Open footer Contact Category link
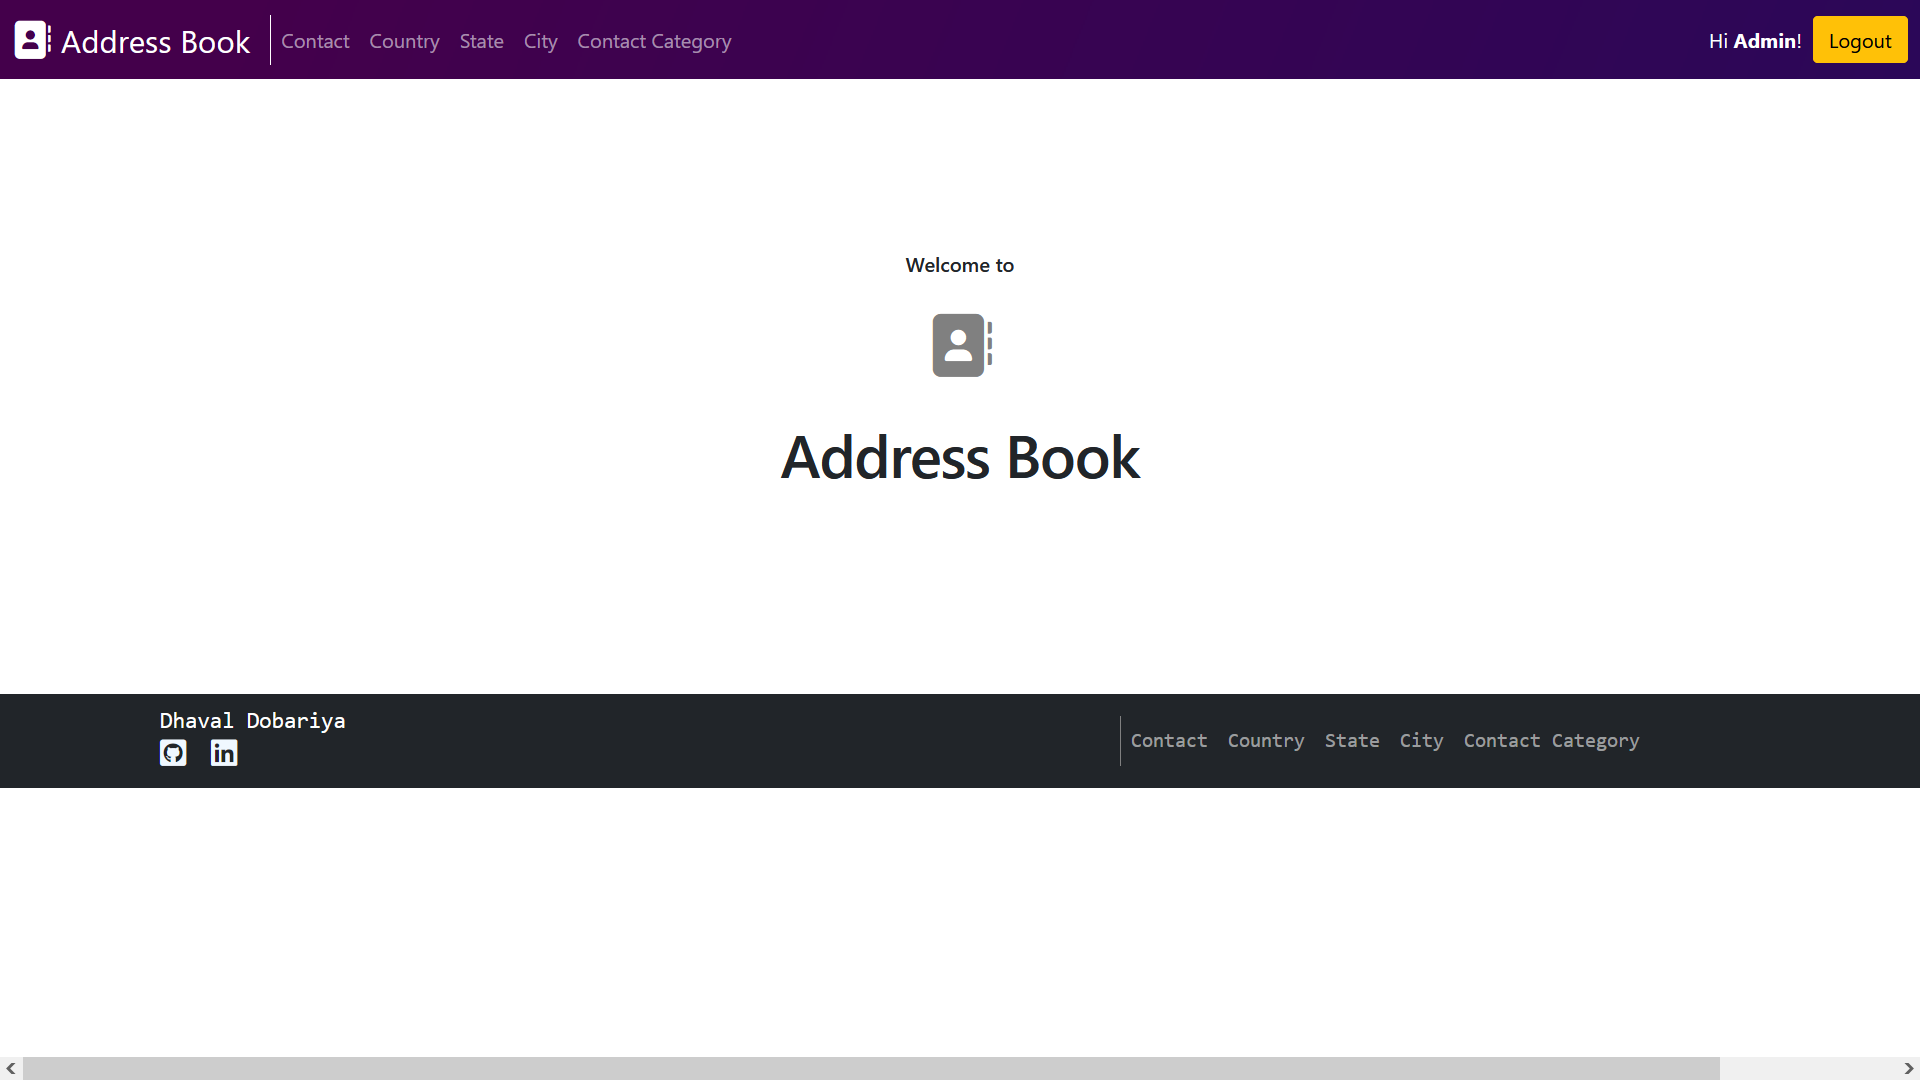 (x=1551, y=741)
